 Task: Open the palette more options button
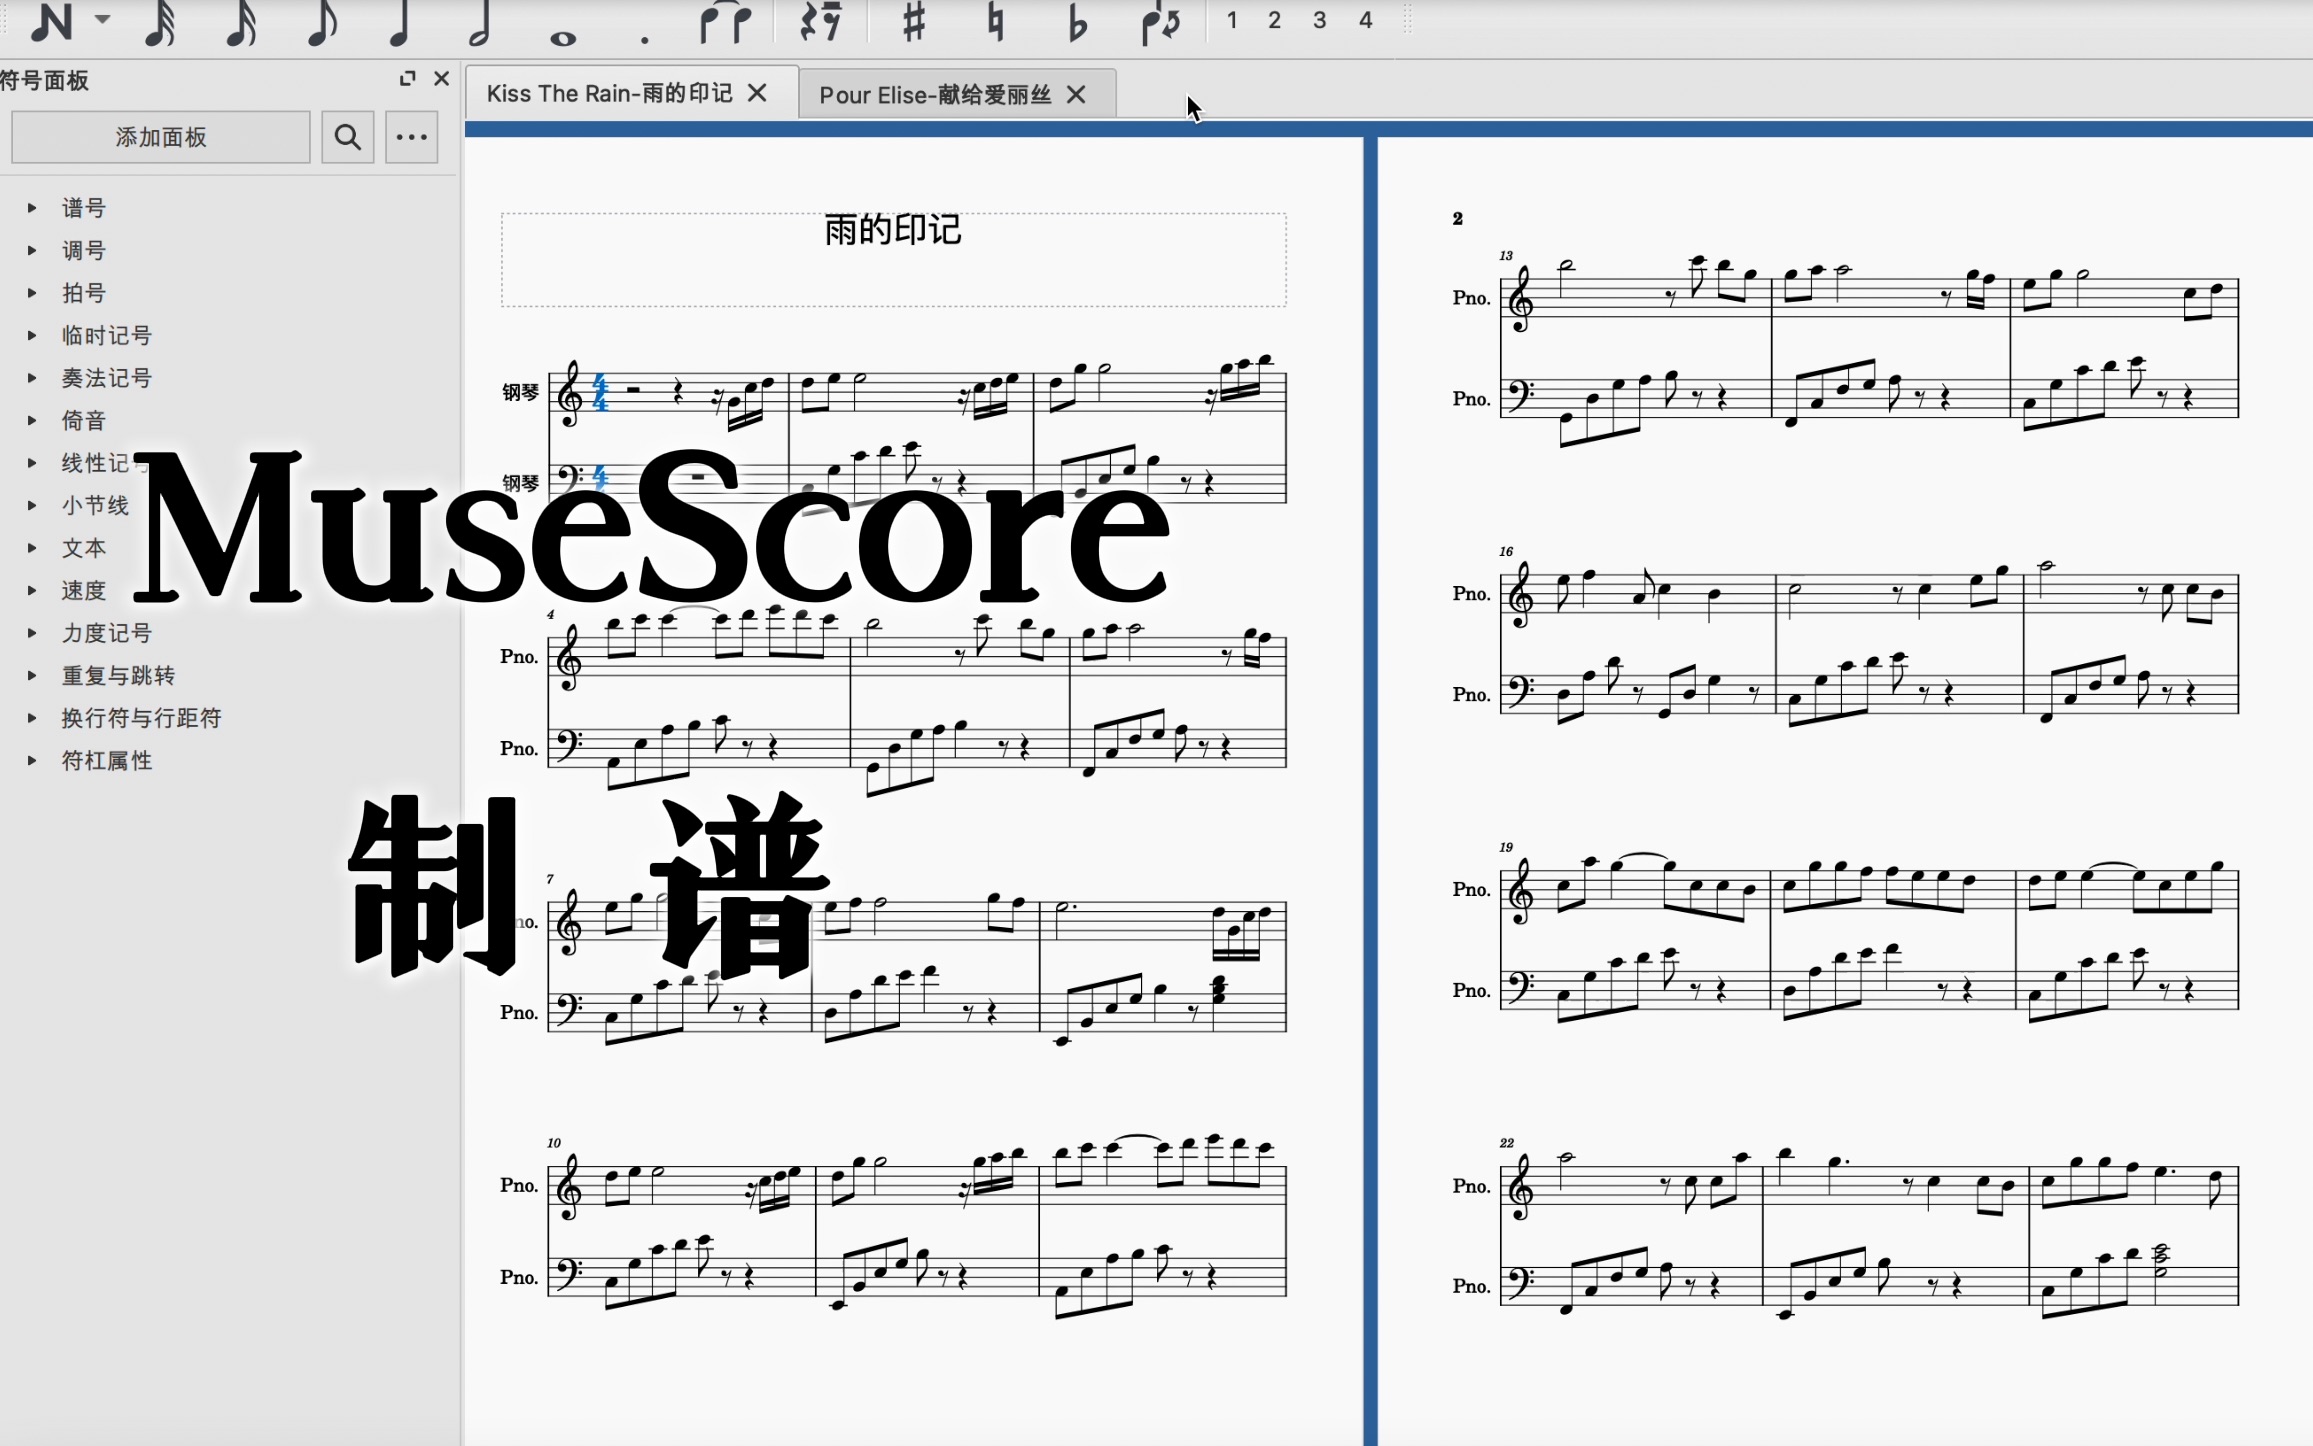click(411, 137)
